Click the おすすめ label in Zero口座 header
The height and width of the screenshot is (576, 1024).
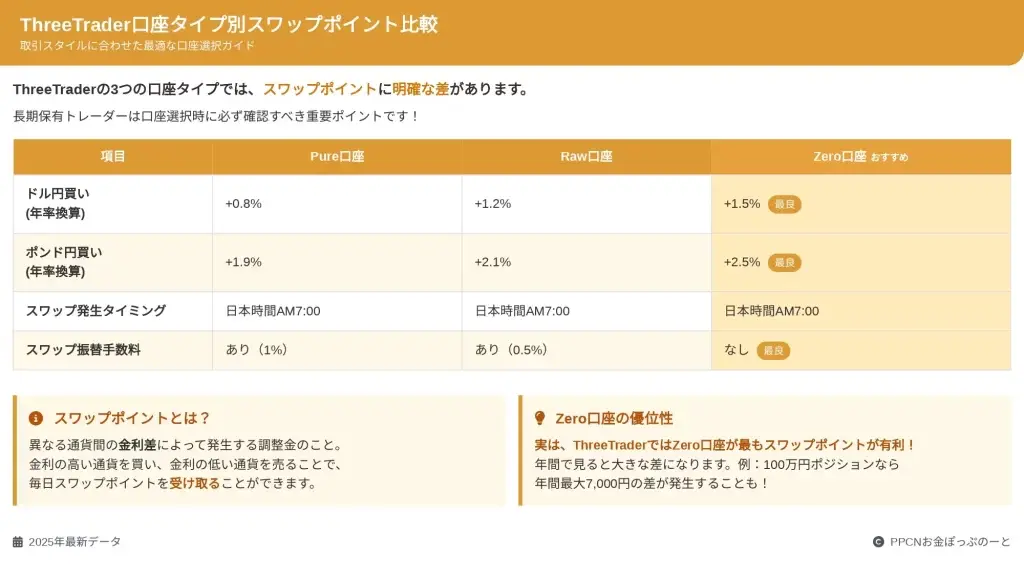pyautogui.click(x=889, y=157)
